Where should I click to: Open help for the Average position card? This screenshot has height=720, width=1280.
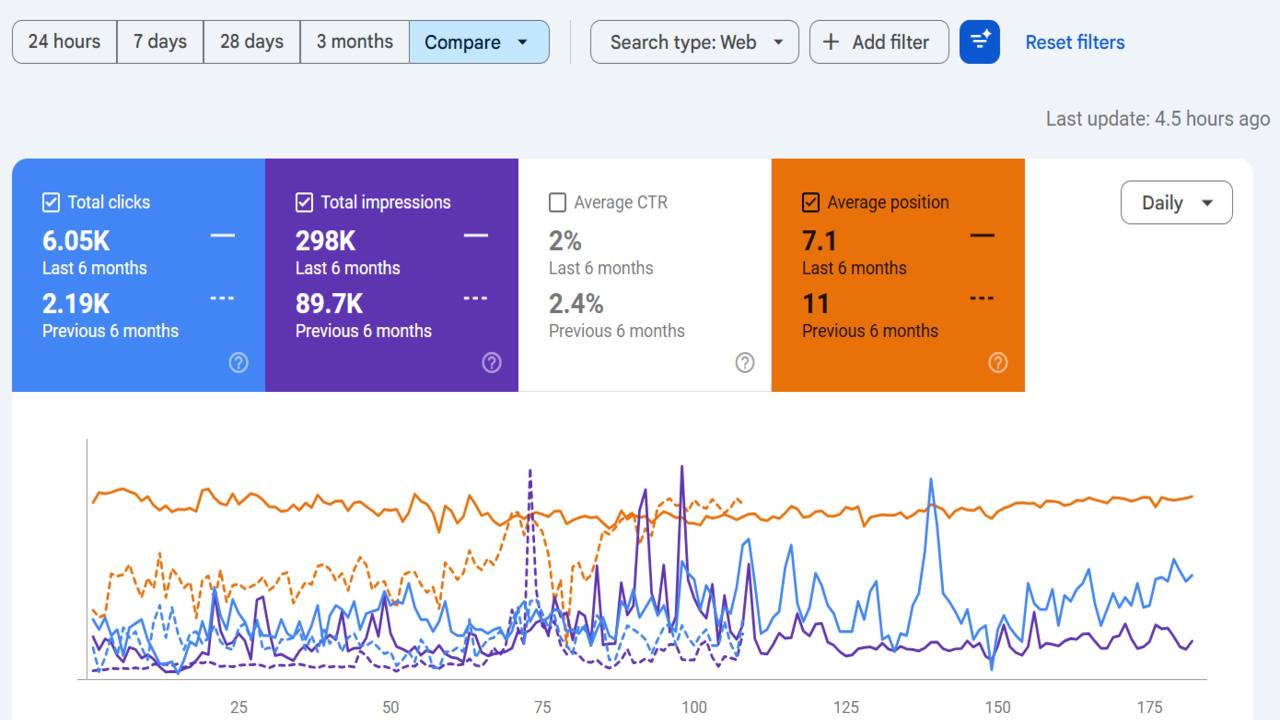(998, 363)
